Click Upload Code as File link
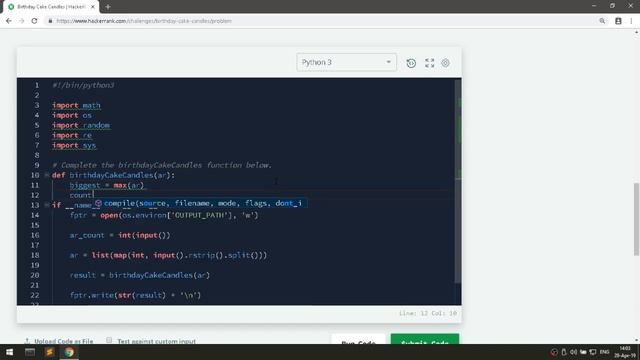The width and height of the screenshot is (640, 360). click(x=59, y=341)
